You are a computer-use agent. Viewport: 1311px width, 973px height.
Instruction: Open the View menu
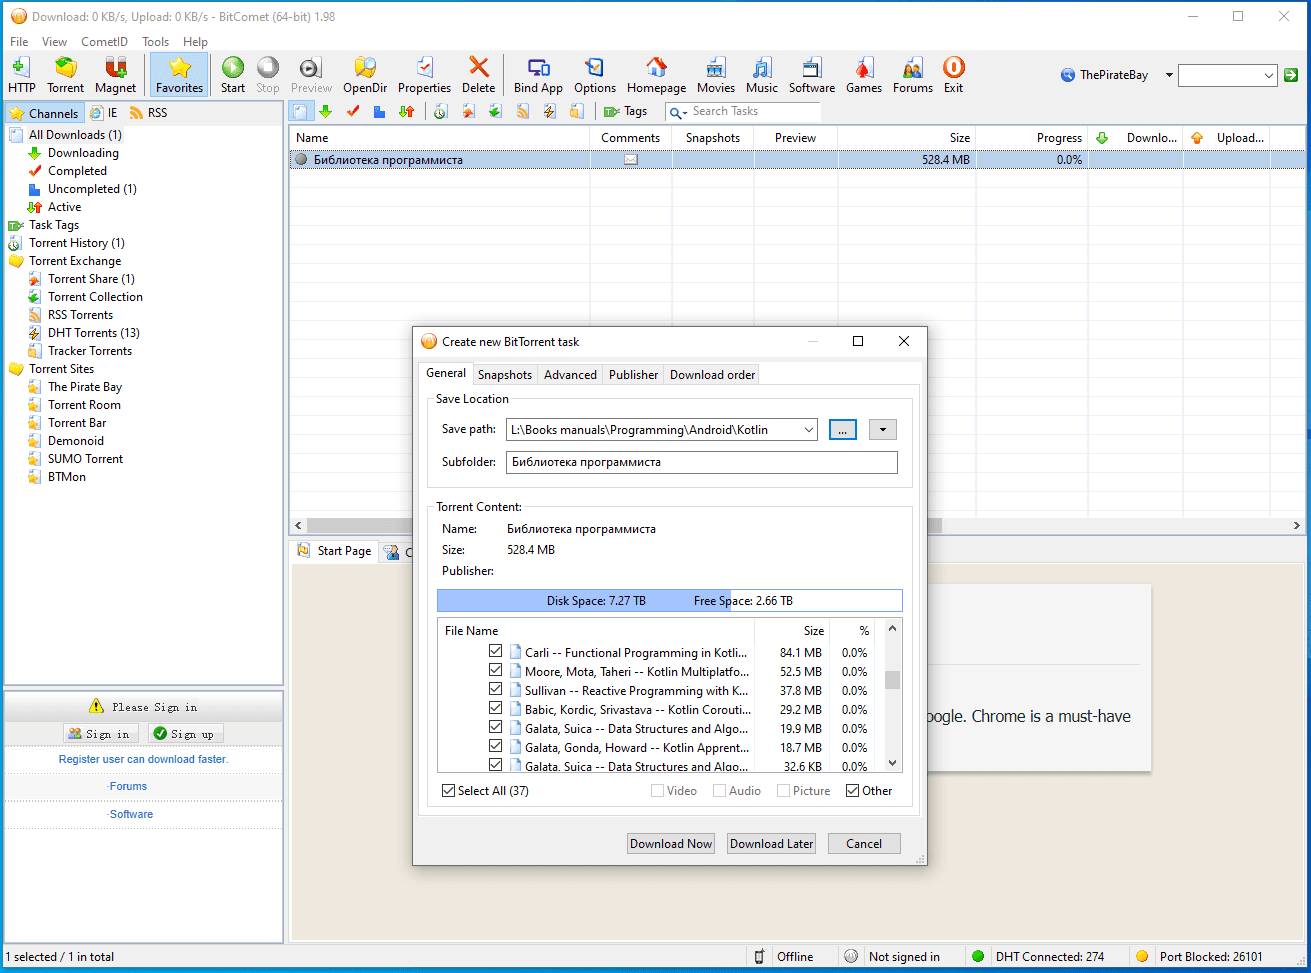pos(54,41)
